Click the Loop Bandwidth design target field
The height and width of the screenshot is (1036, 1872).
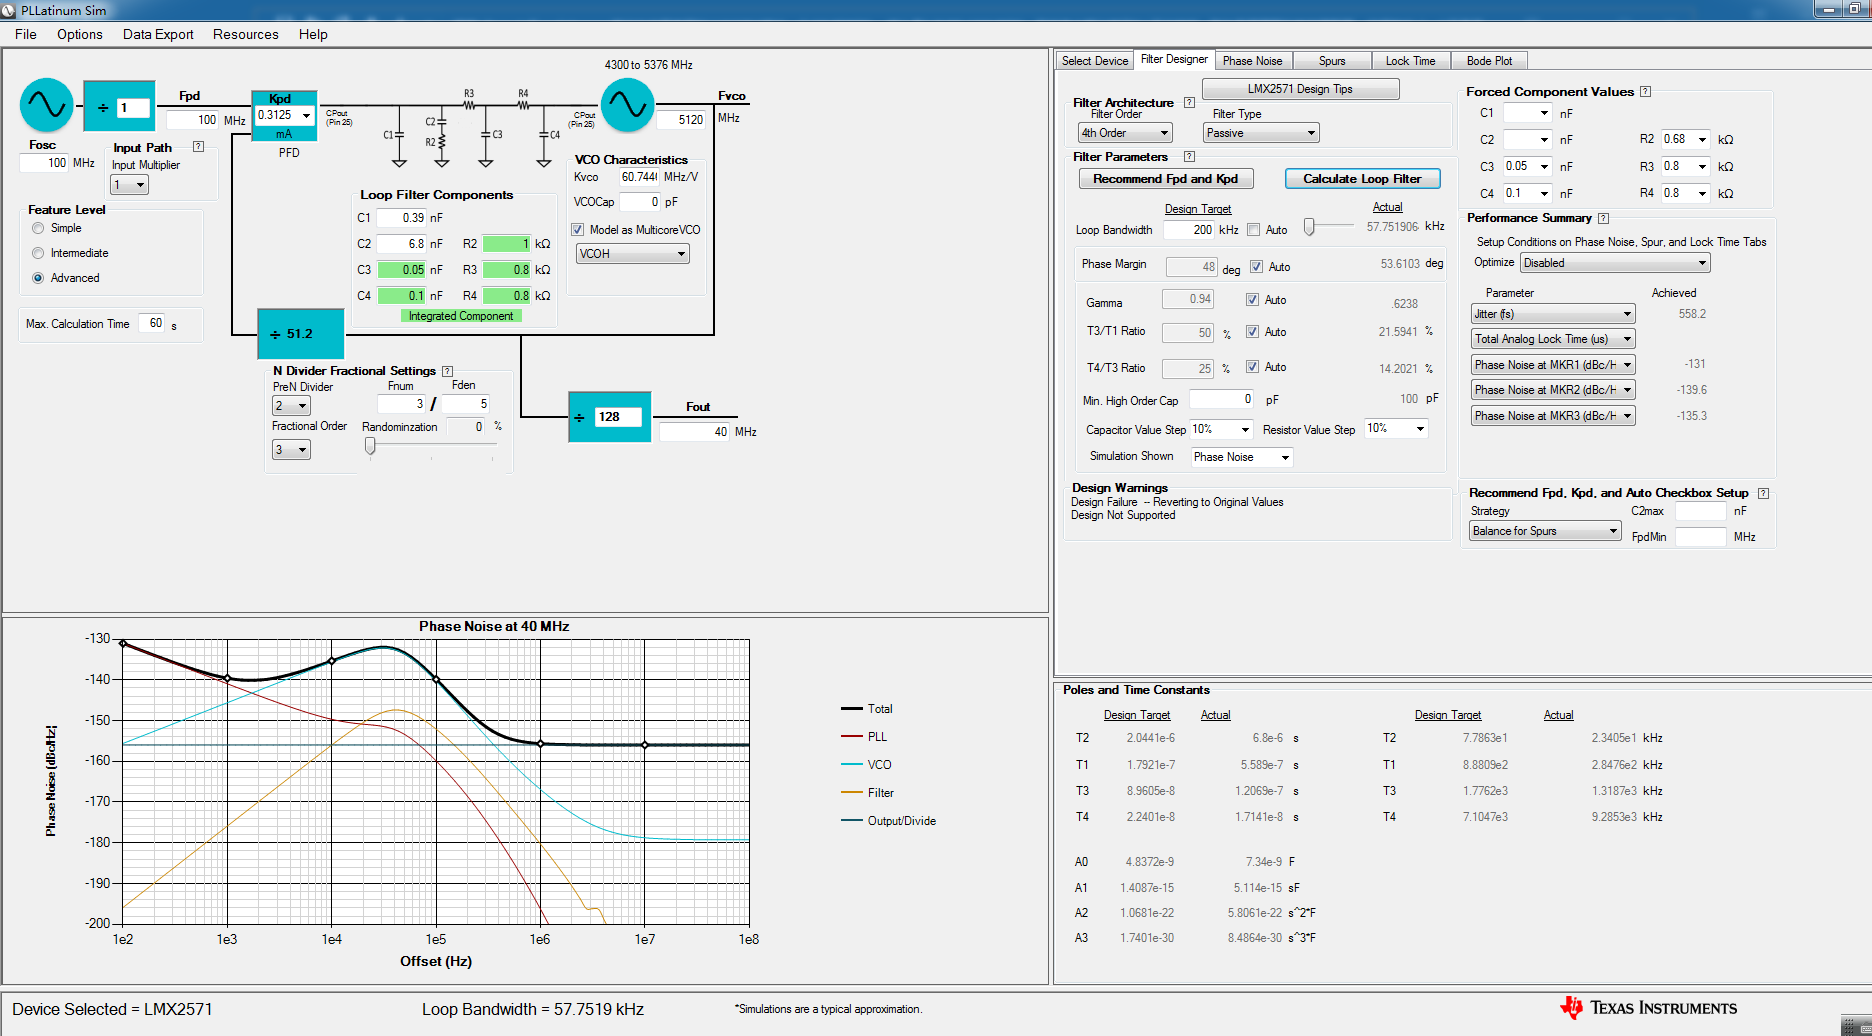pyautogui.click(x=1190, y=230)
